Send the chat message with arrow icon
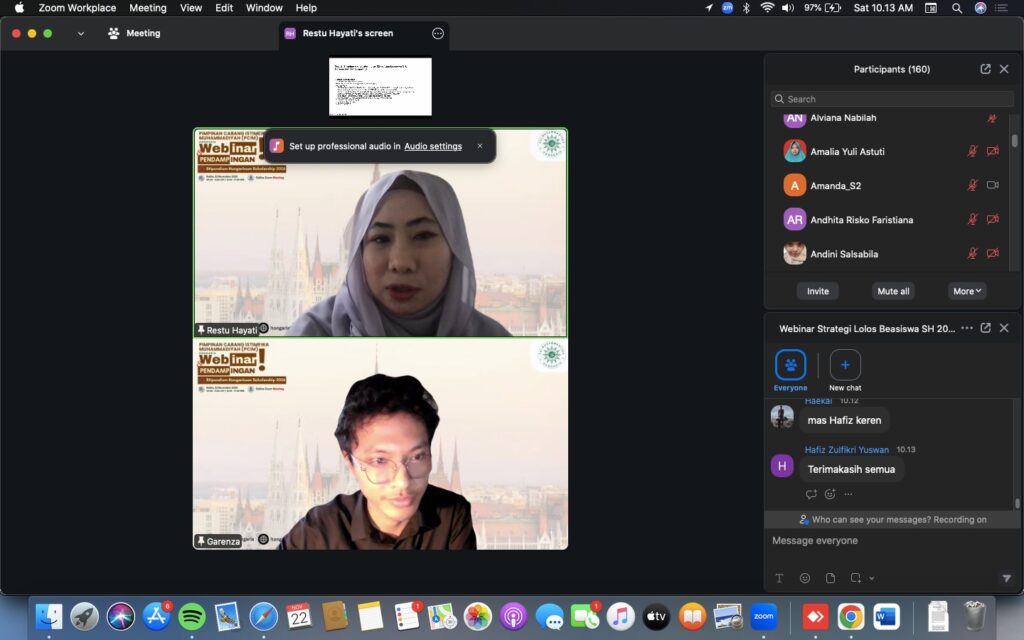This screenshot has width=1024, height=640. (1006, 578)
